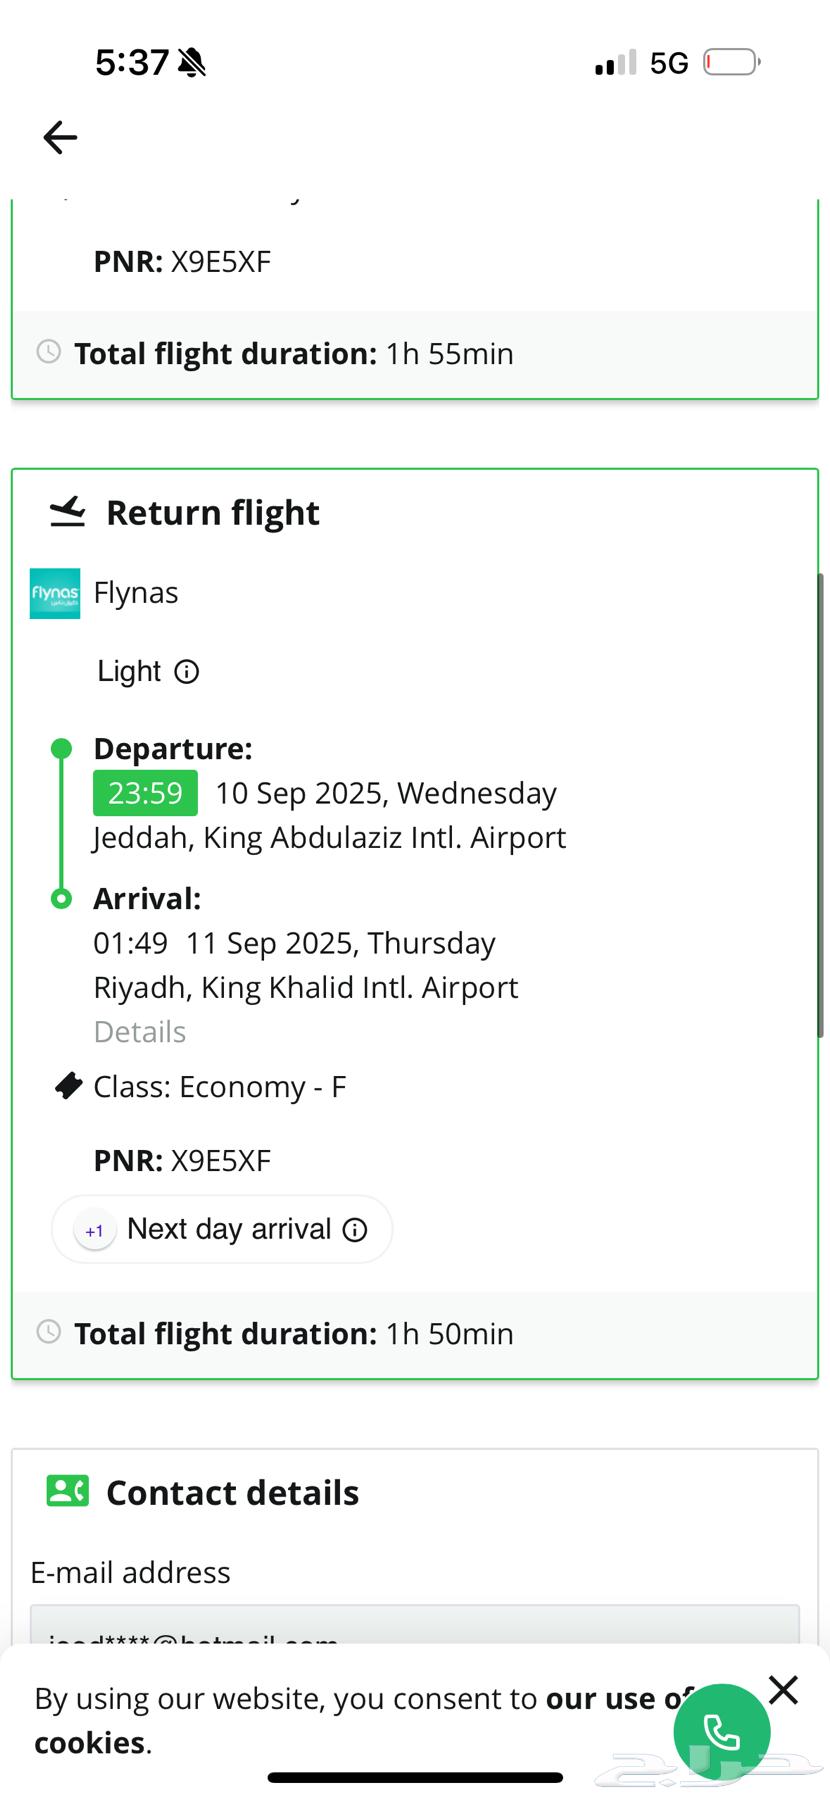The image size is (830, 1800).
Task: Tap the ticket icon beside Class
Action: [x=68, y=1086]
